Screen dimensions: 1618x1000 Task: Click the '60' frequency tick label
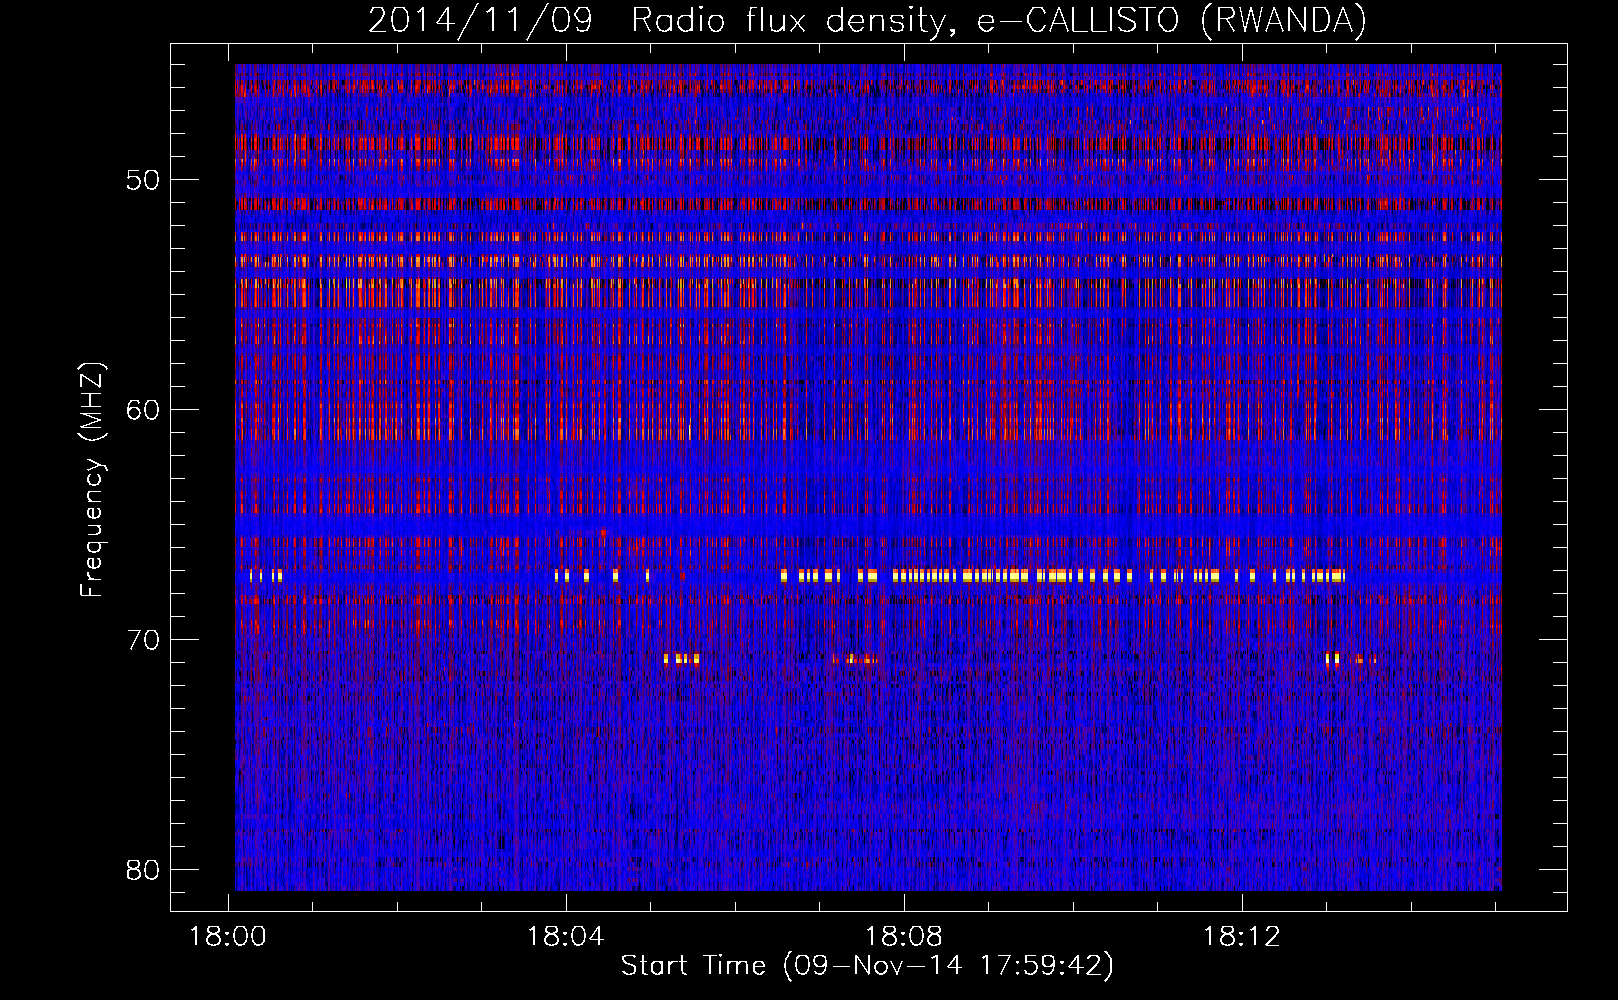pyautogui.click(x=143, y=410)
